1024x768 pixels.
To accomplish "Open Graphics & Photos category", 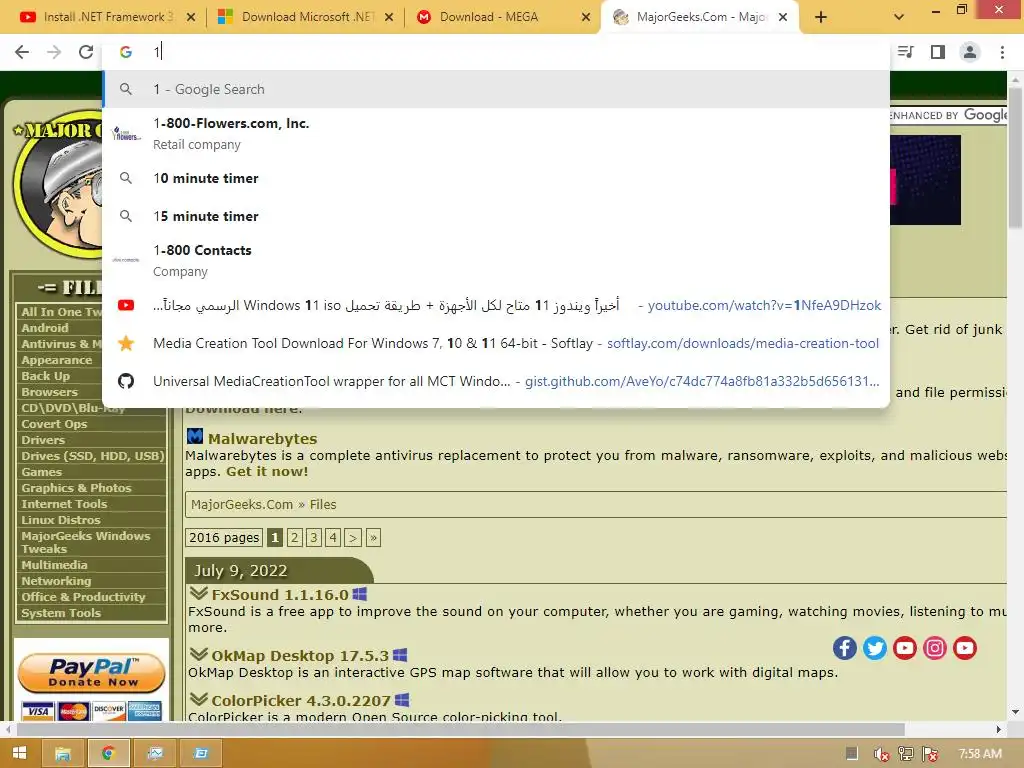I will 76,488.
